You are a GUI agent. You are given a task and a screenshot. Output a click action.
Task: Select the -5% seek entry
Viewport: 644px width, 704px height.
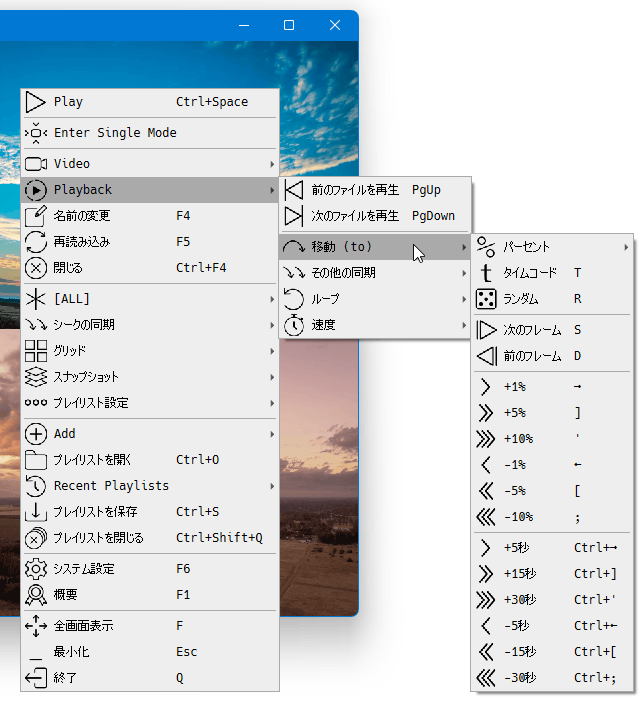click(552, 491)
